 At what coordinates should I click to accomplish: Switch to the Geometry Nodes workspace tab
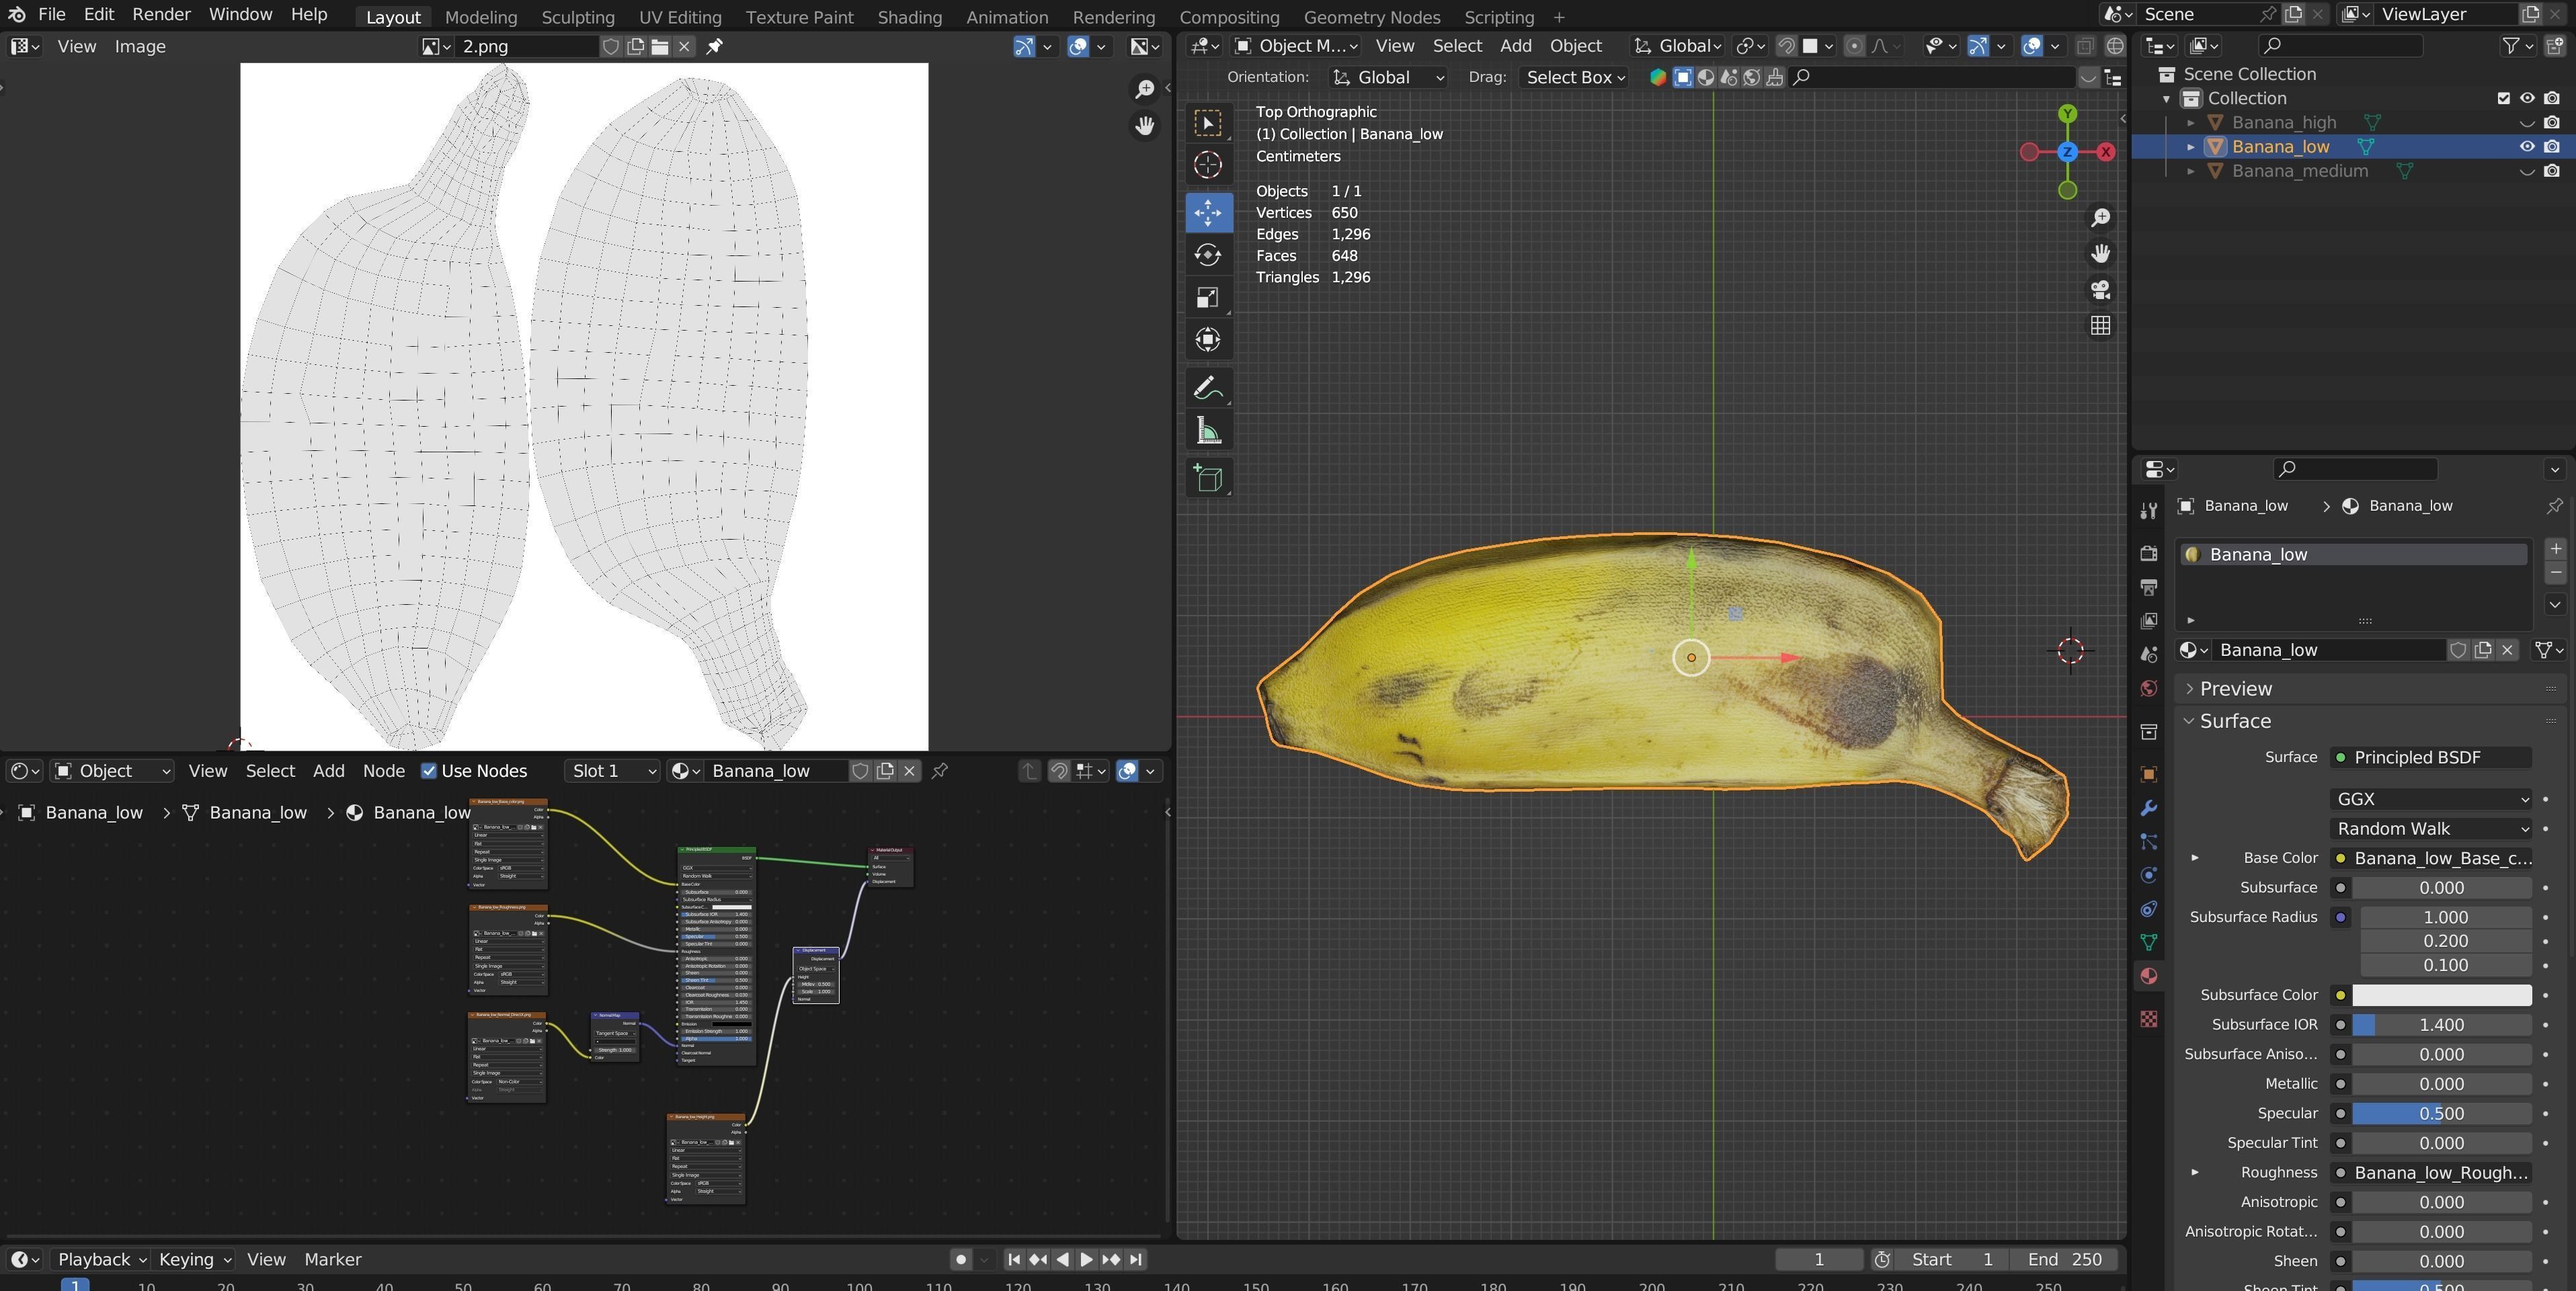coord(1371,17)
